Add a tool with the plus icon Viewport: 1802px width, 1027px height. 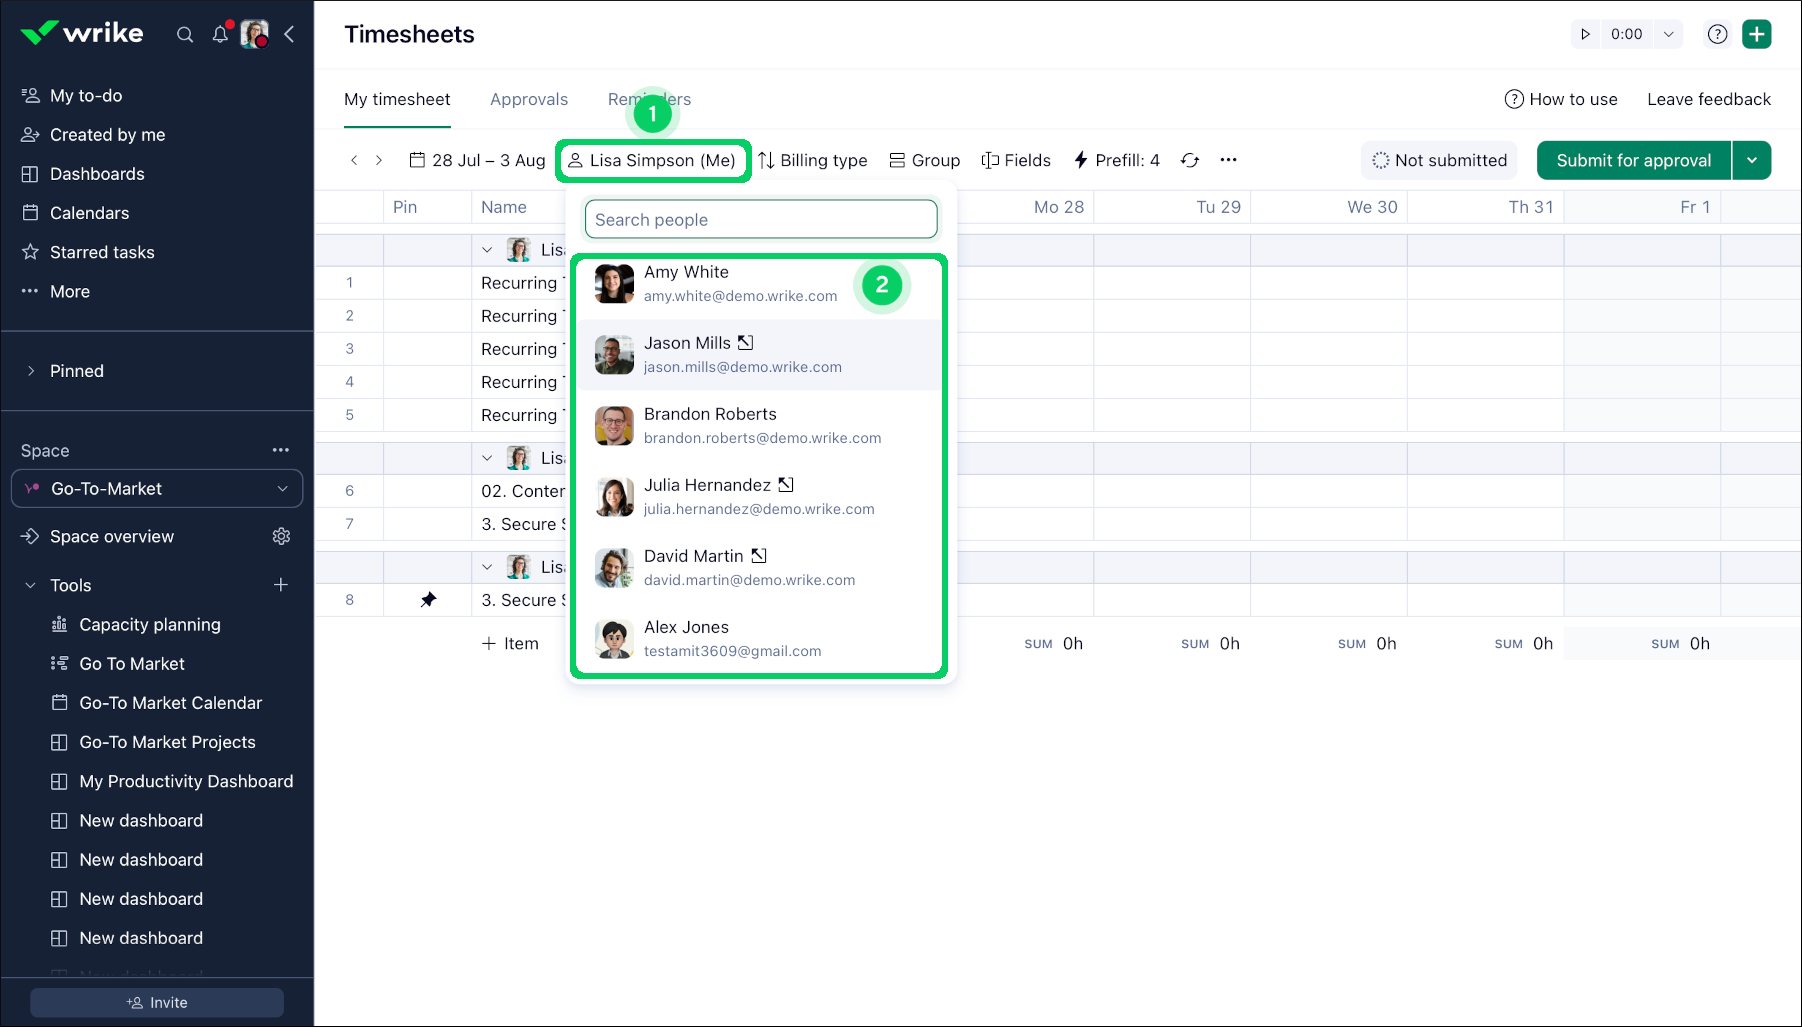point(281,585)
